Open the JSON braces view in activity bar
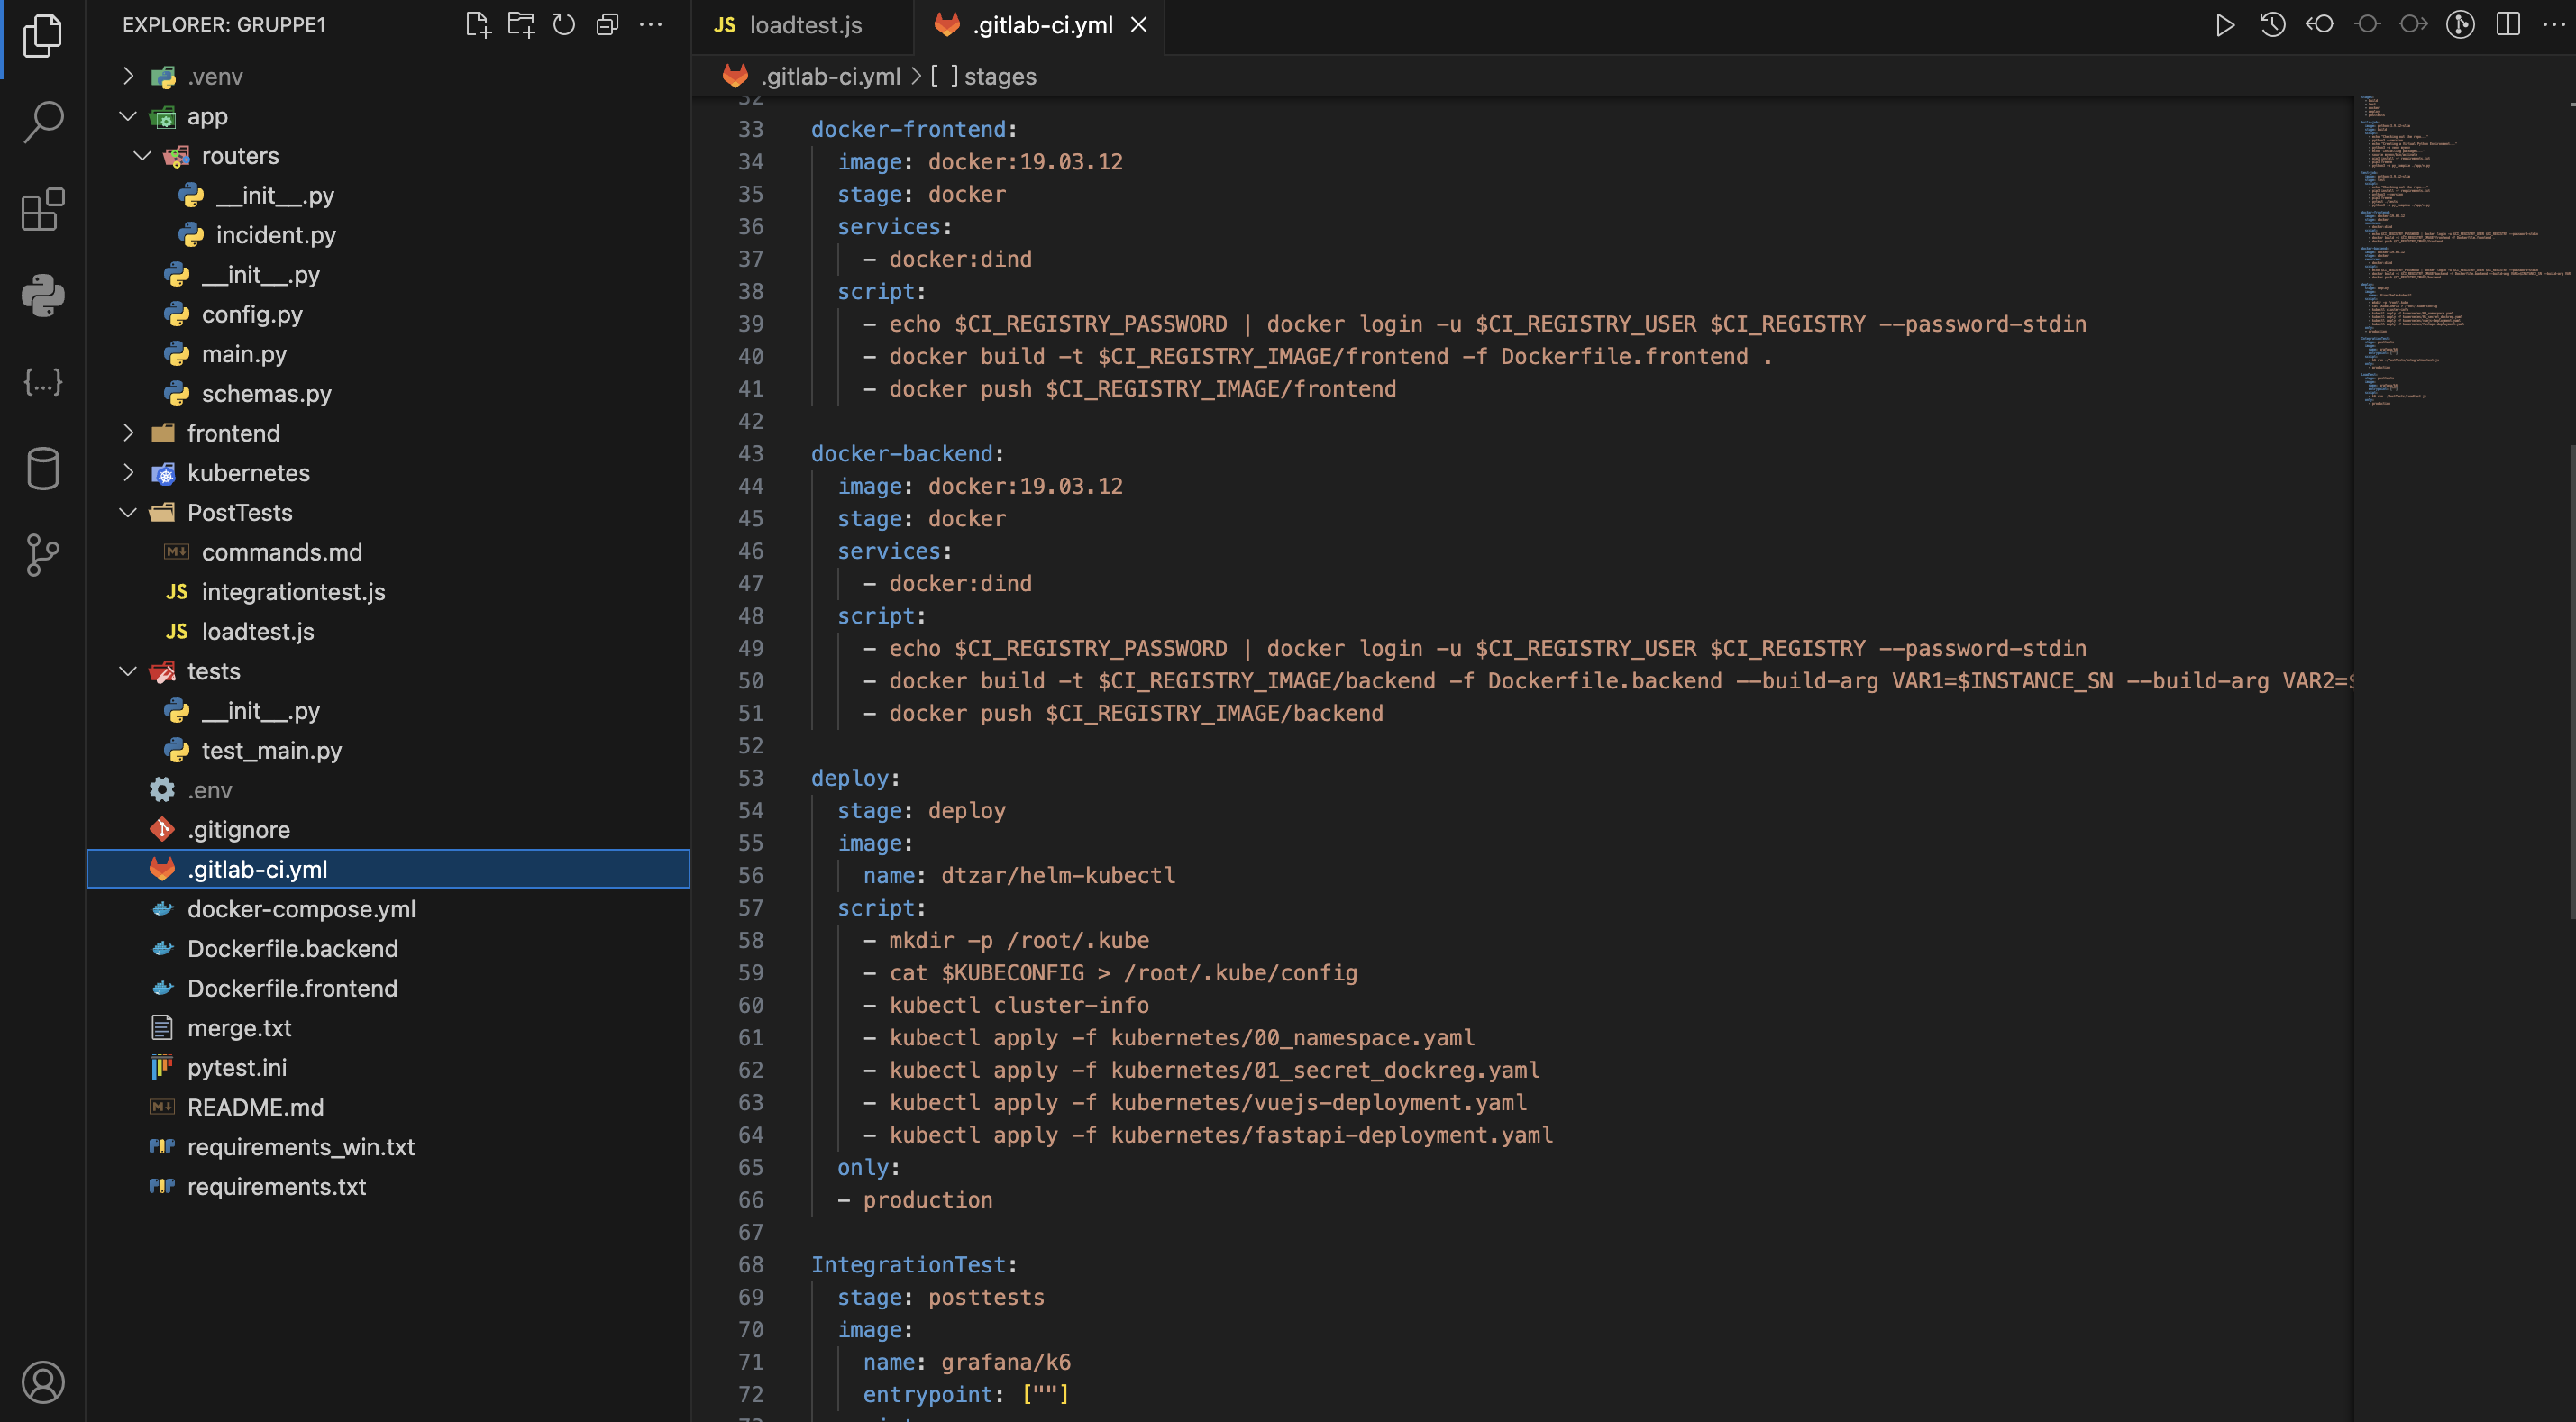2576x1422 pixels. (x=42, y=382)
